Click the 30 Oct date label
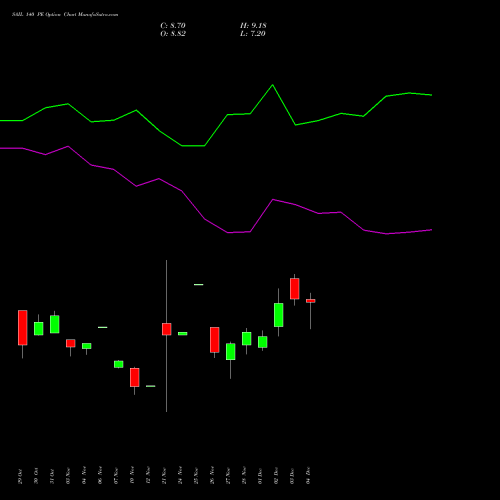The width and height of the screenshot is (500, 500). (x=36, y=476)
